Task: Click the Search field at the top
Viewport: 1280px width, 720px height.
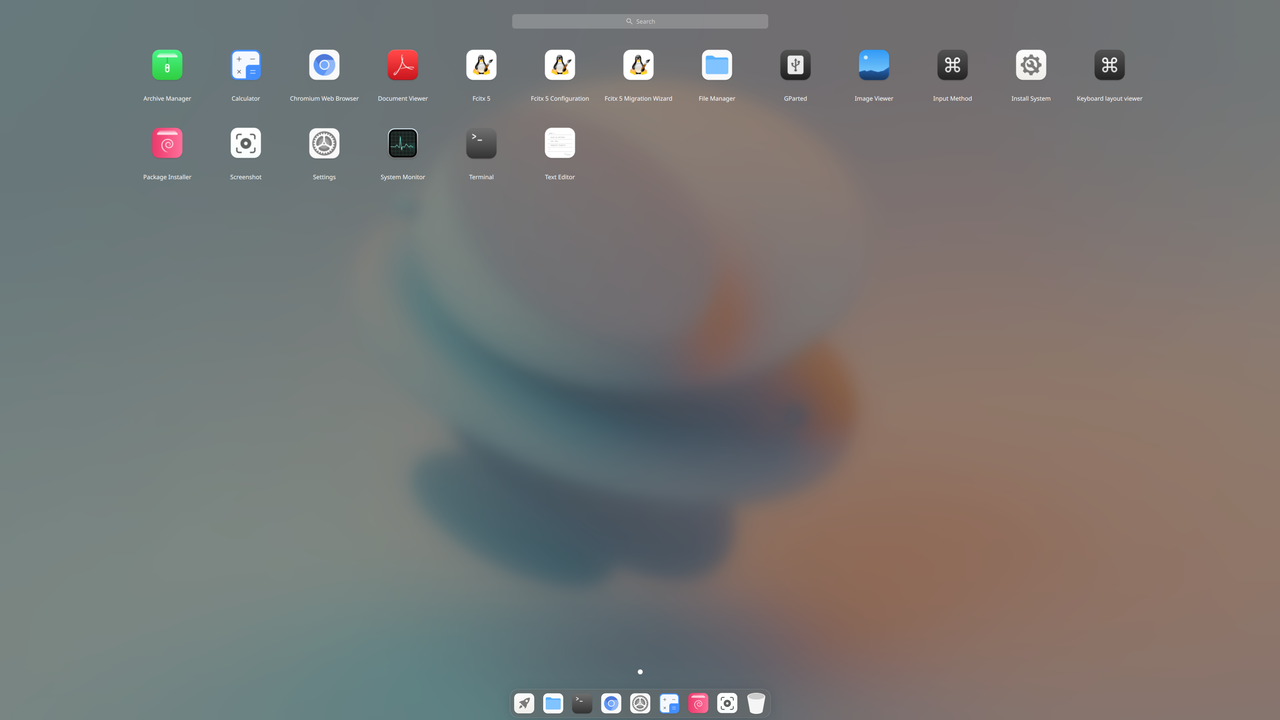Action: (640, 20)
